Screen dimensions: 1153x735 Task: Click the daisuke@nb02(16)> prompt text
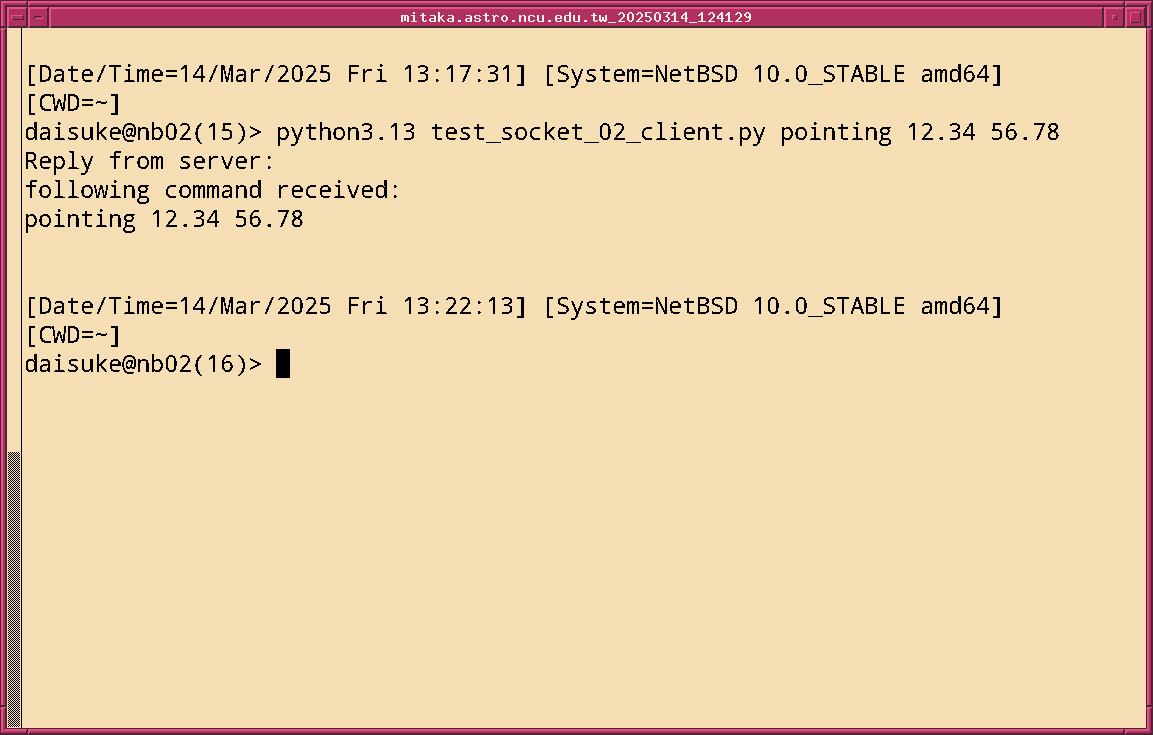(144, 364)
